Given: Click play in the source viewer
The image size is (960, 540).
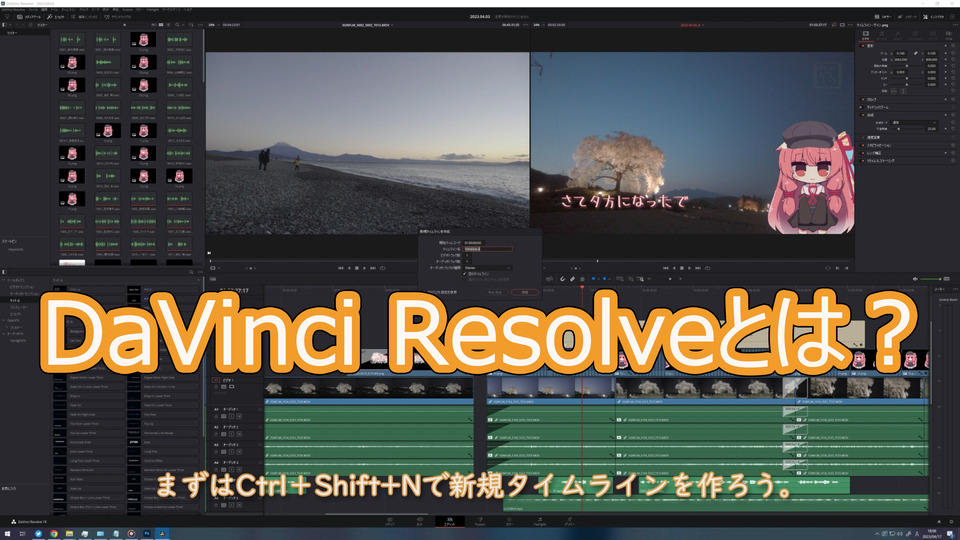Looking at the screenshot, I should click(x=364, y=268).
